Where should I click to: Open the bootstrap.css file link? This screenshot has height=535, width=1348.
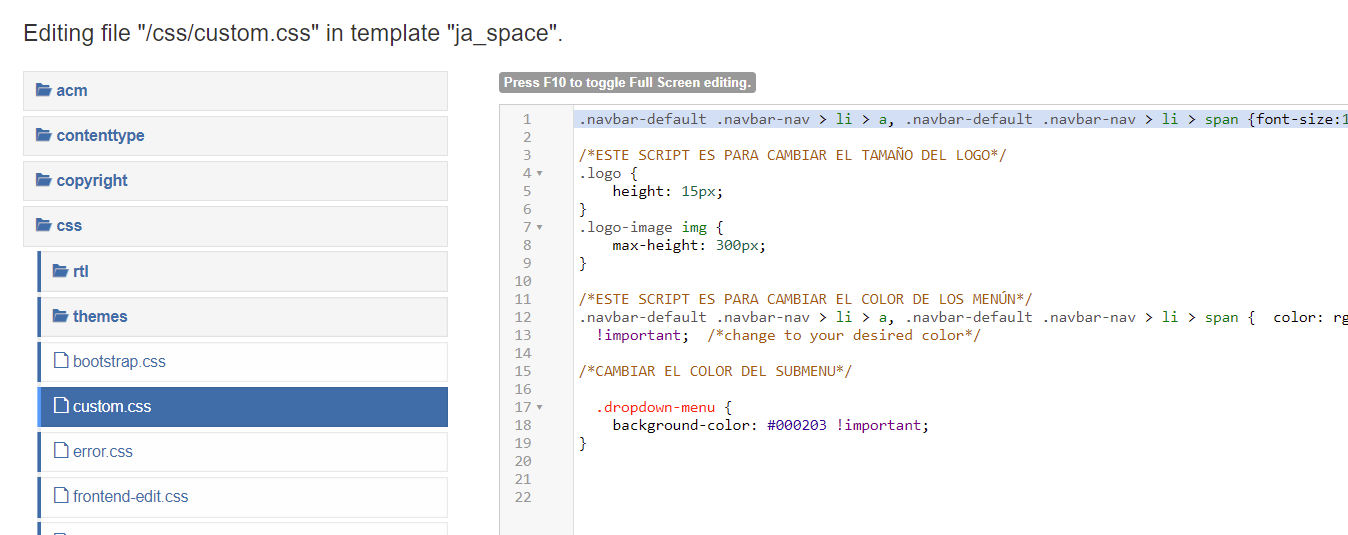tap(119, 362)
